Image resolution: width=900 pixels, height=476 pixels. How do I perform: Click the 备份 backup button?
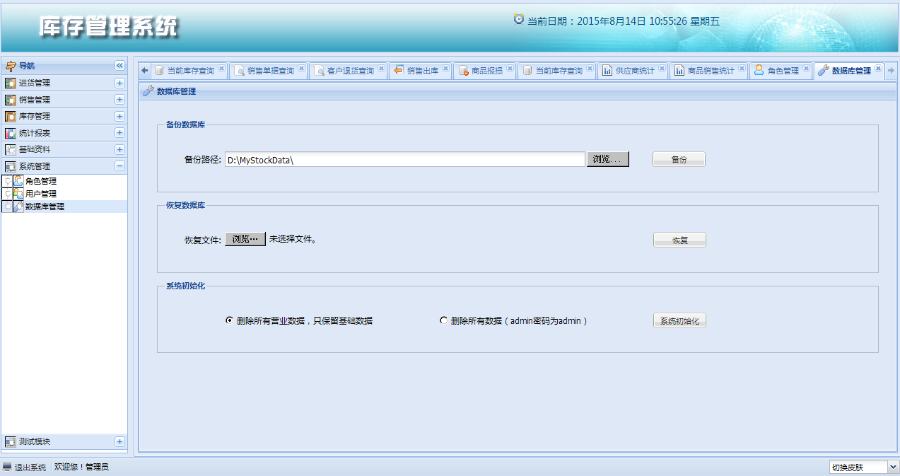tap(679, 159)
